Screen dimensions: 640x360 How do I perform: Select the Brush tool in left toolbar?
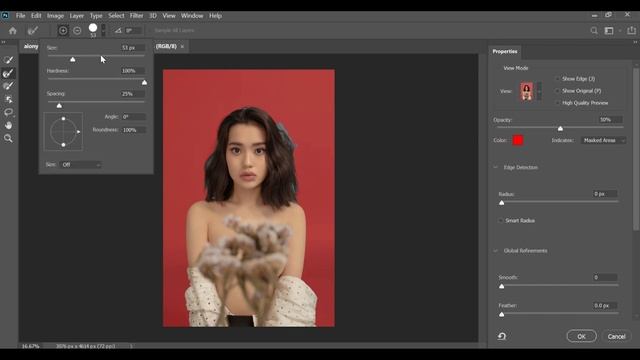coord(8,86)
